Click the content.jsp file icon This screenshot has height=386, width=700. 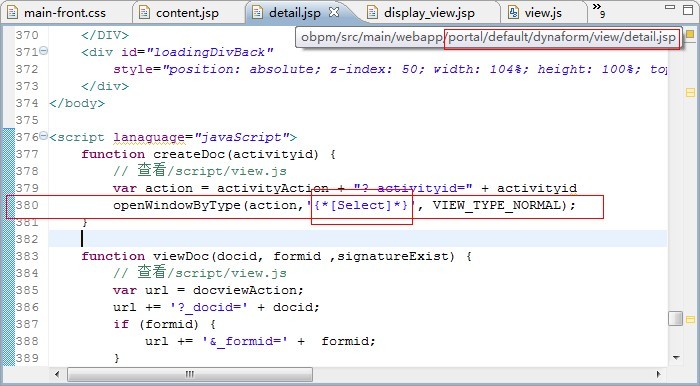click(144, 12)
